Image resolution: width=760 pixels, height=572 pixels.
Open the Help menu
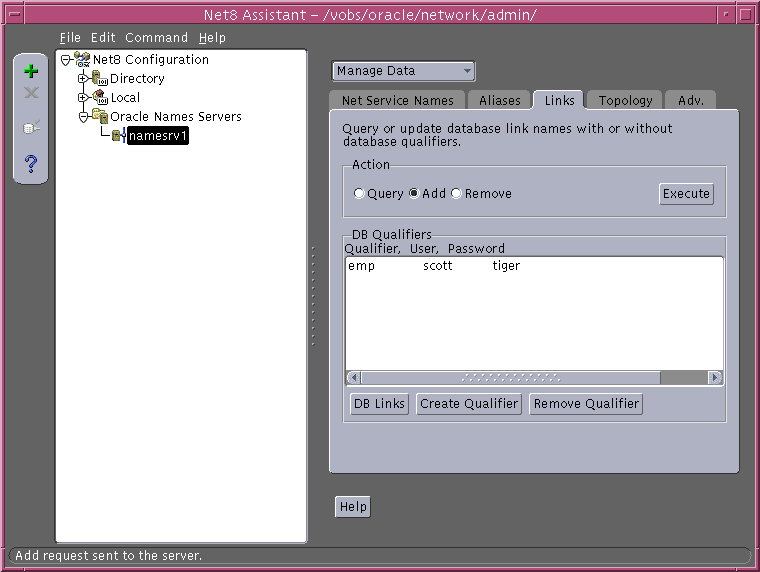212,37
